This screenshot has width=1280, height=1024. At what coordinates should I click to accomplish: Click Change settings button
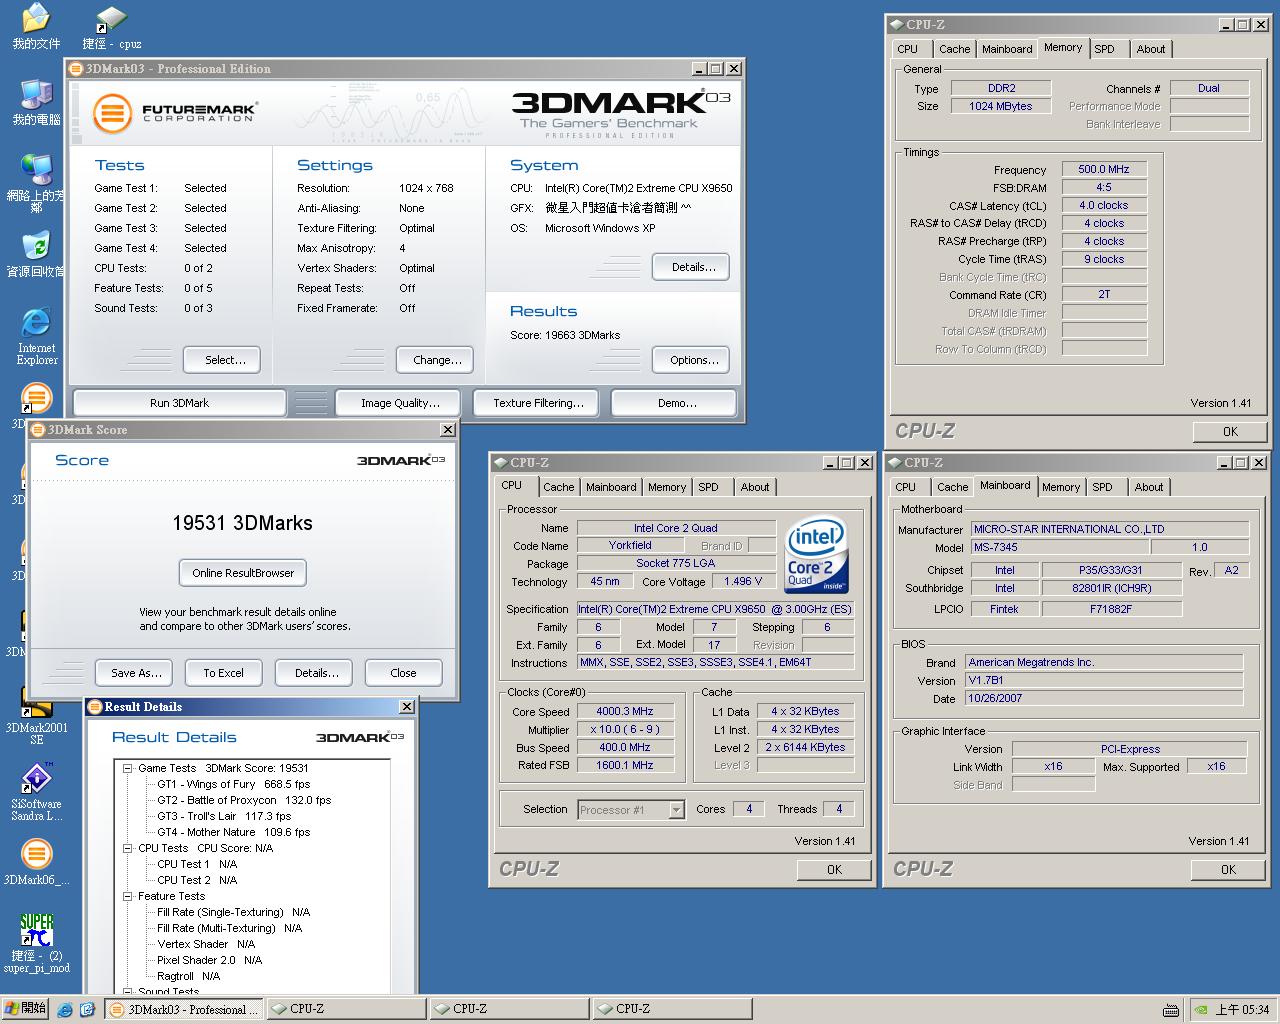pos(437,360)
